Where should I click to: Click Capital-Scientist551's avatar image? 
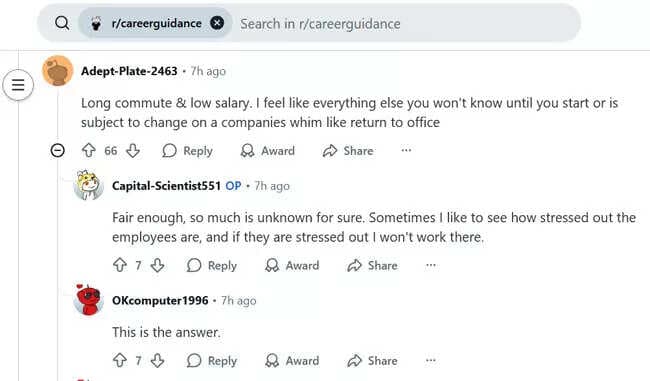click(x=88, y=185)
